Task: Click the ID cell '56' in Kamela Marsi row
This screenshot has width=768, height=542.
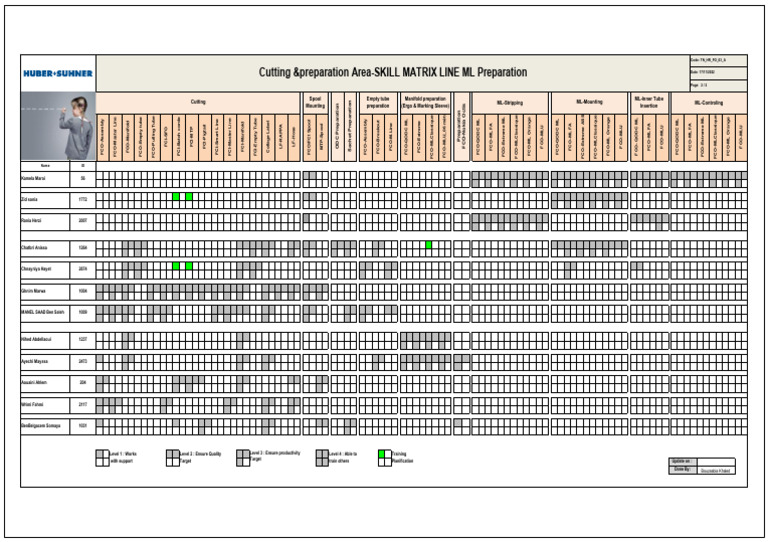Action: click(x=83, y=179)
